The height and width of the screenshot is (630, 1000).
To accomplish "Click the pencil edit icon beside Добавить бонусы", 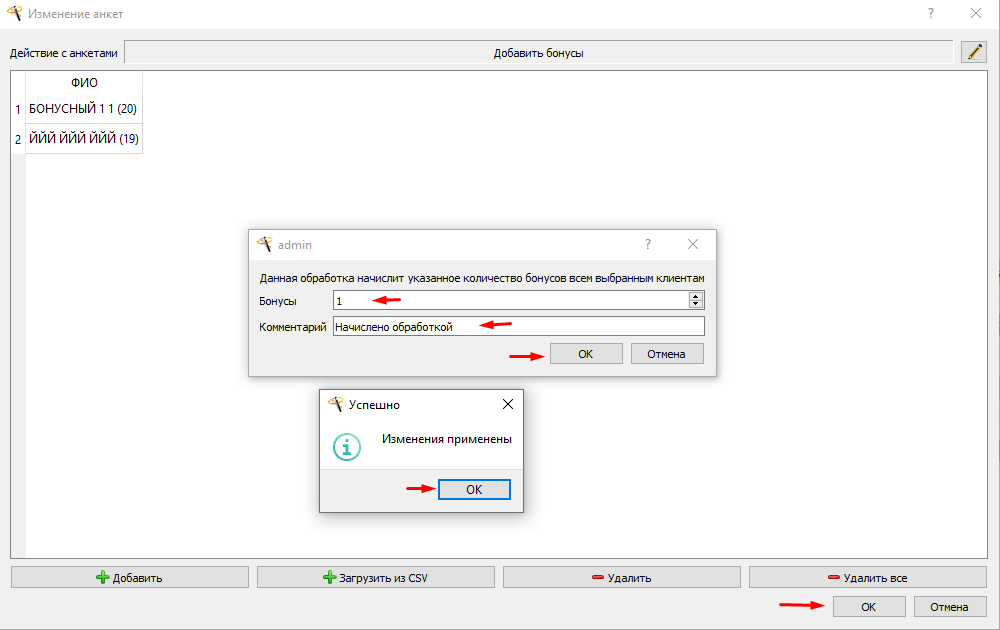I will tap(974, 52).
